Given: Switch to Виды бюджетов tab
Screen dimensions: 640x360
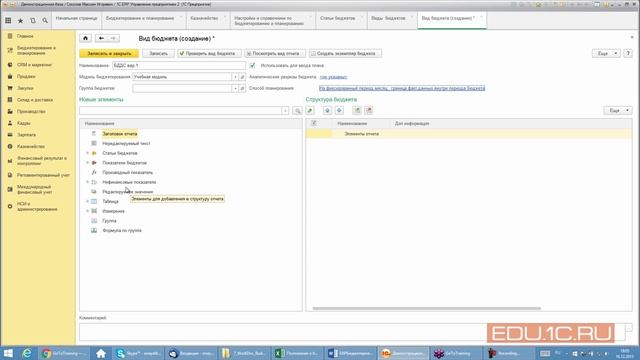Looking at the screenshot, I should click(392, 20).
